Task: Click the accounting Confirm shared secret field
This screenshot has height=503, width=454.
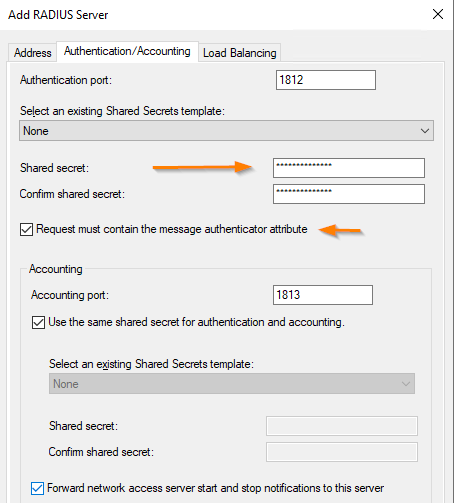Action: click(x=342, y=452)
